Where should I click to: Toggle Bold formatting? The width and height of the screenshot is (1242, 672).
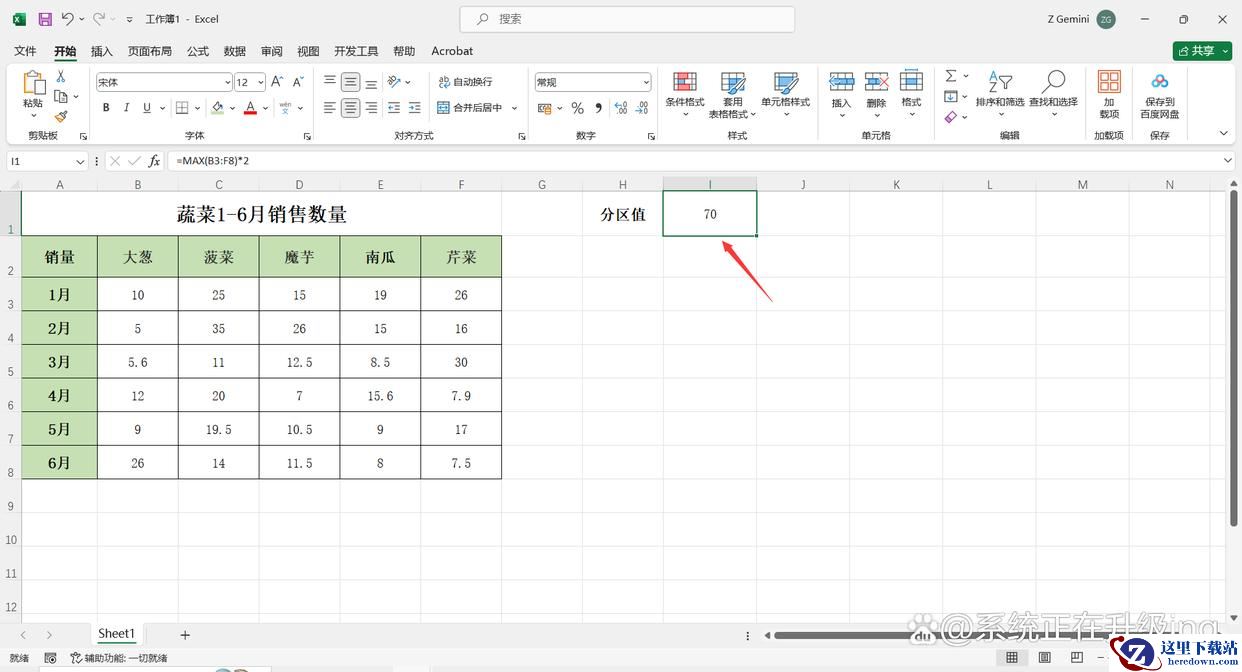(106, 108)
